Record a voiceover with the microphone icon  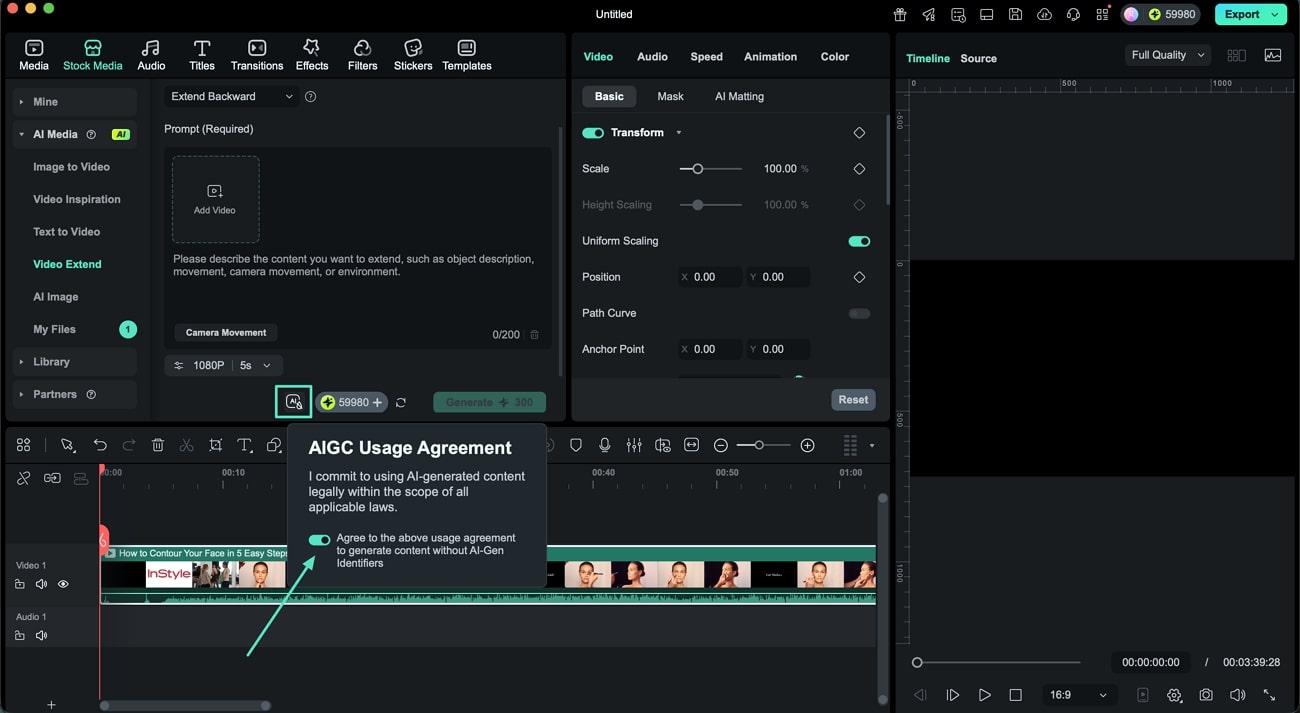click(x=605, y=444)
